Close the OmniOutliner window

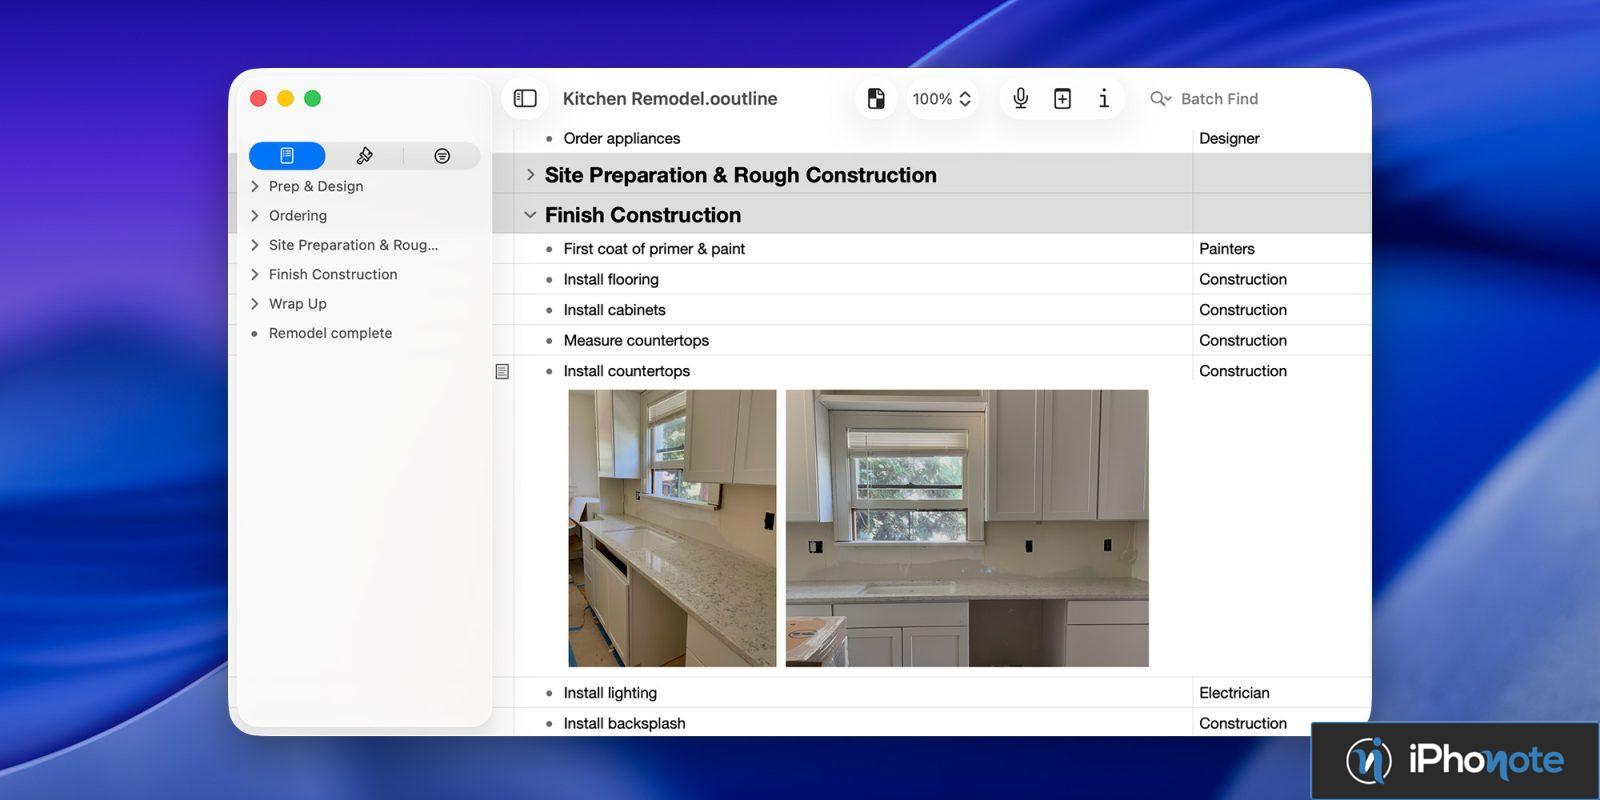pos(258,98)
